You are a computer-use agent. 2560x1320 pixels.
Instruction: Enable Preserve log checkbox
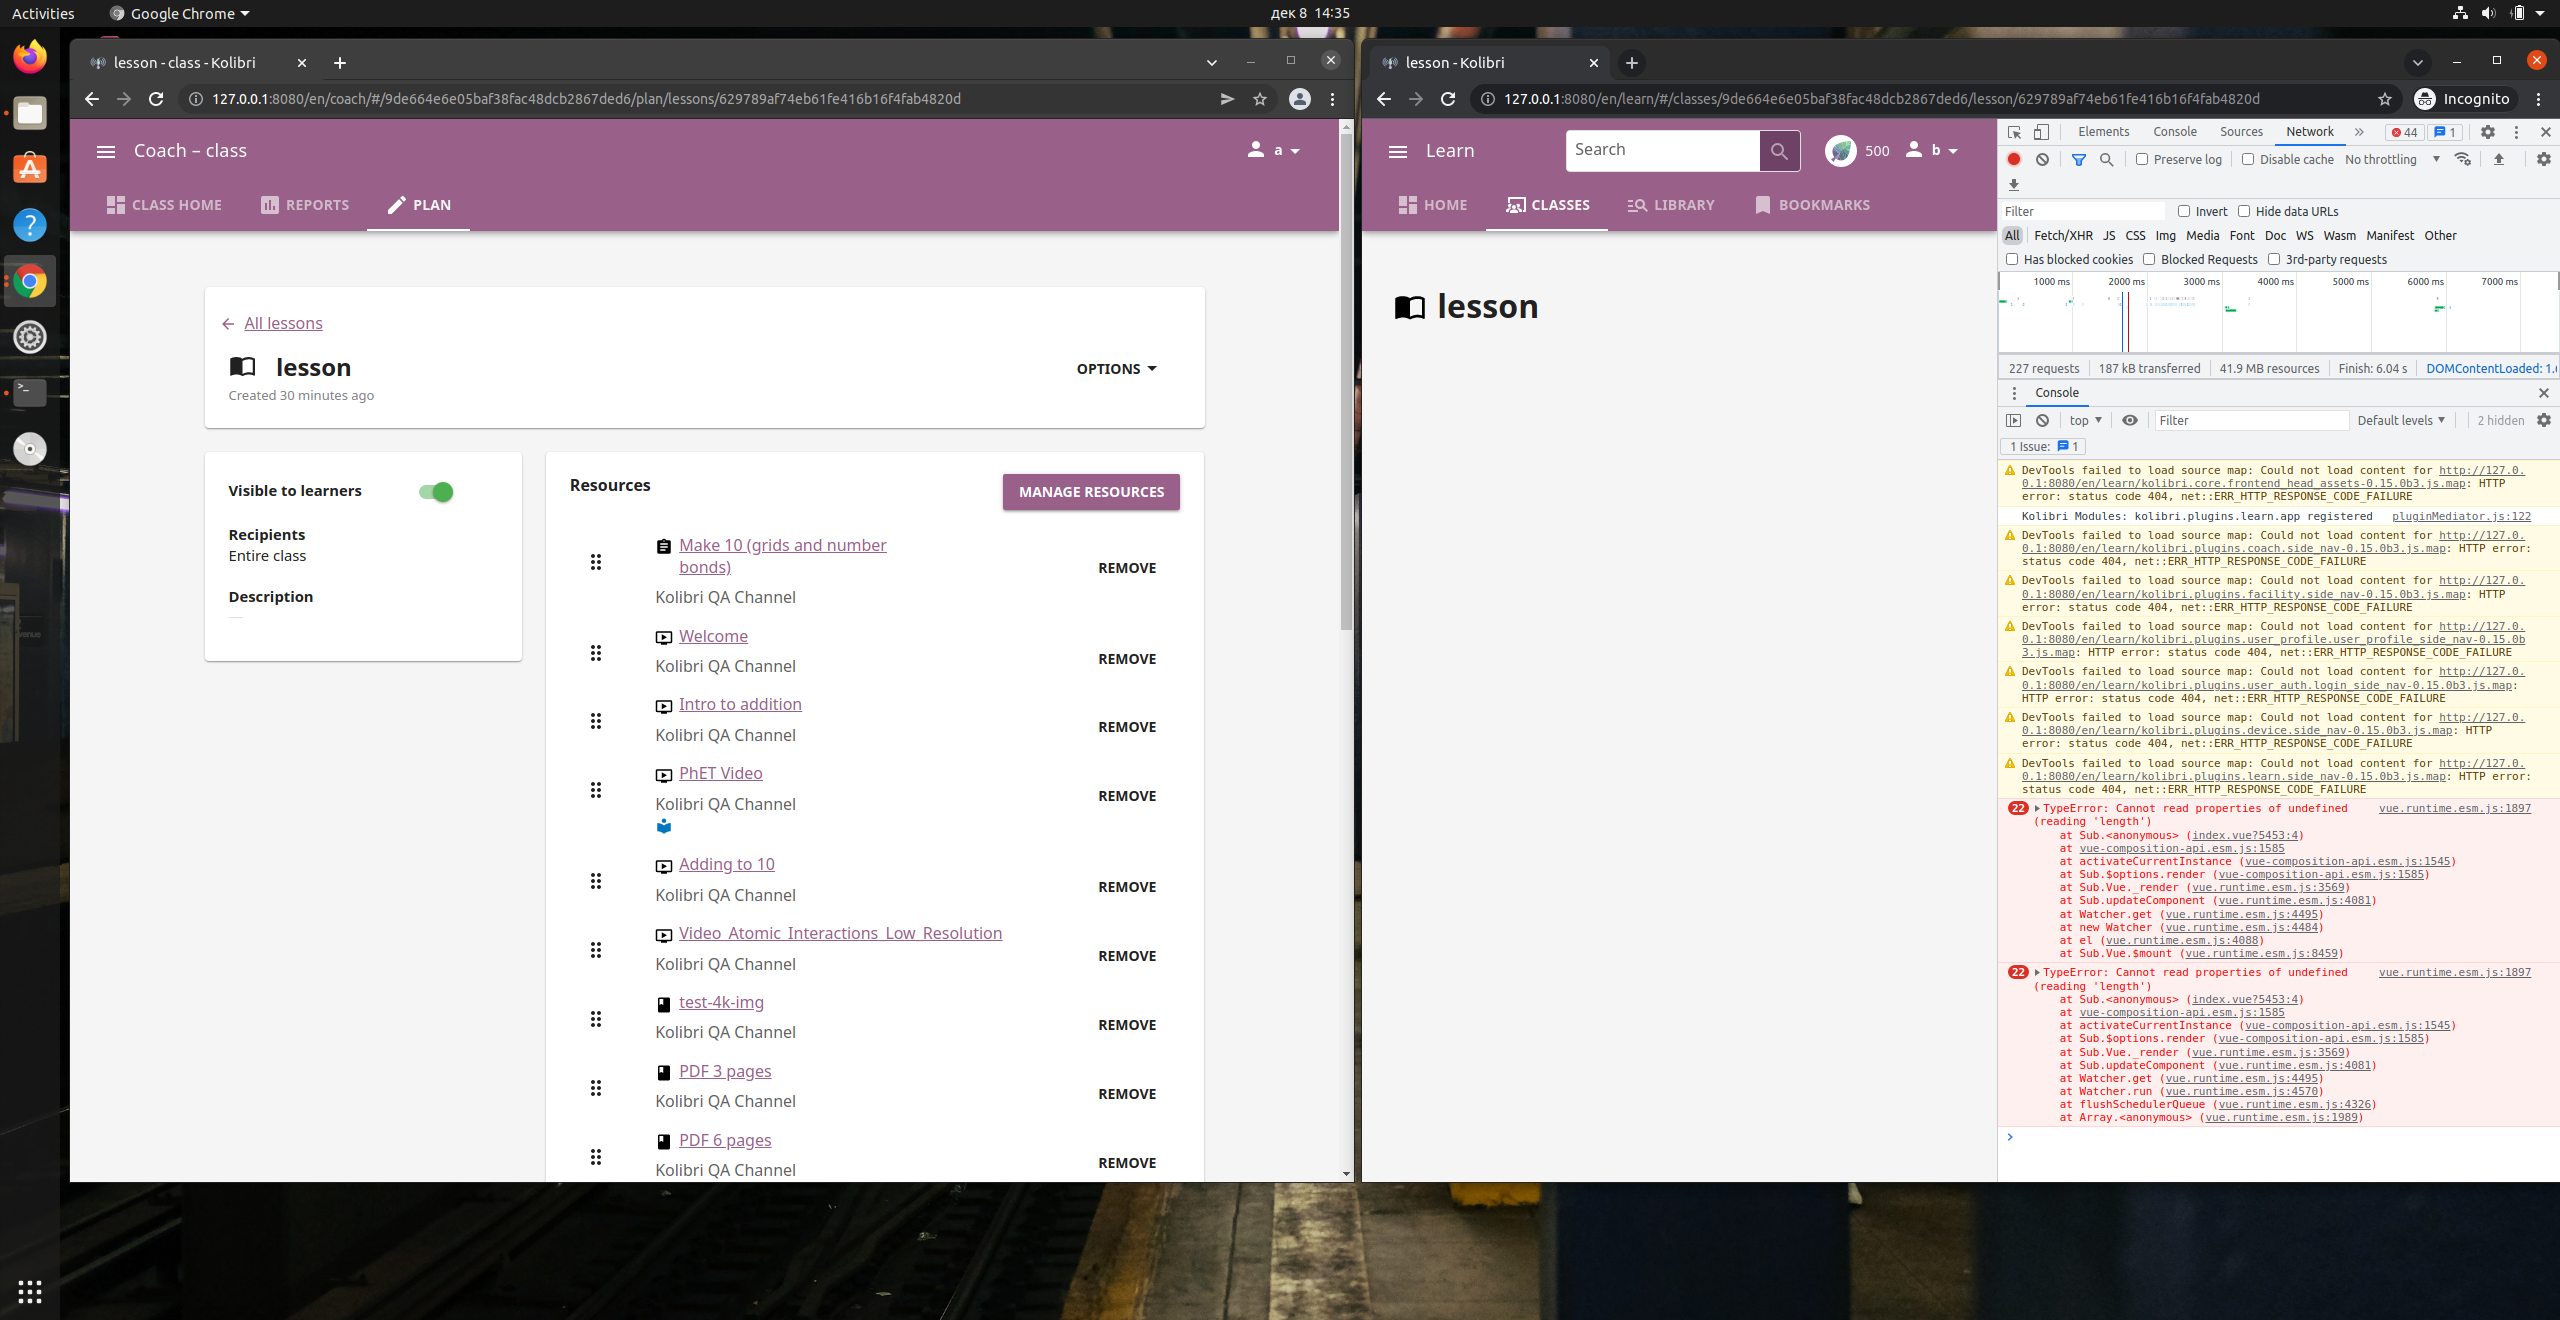(x=2142, y=159)
